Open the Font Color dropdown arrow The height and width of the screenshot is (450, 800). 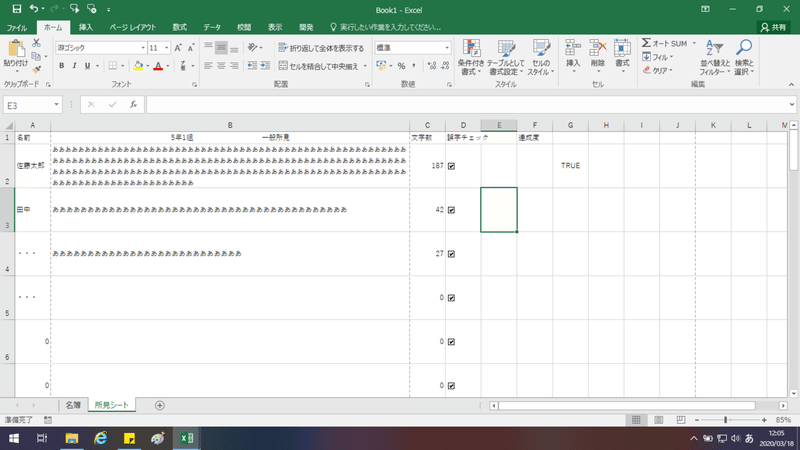pyautogui.click(x=167, y=66)
